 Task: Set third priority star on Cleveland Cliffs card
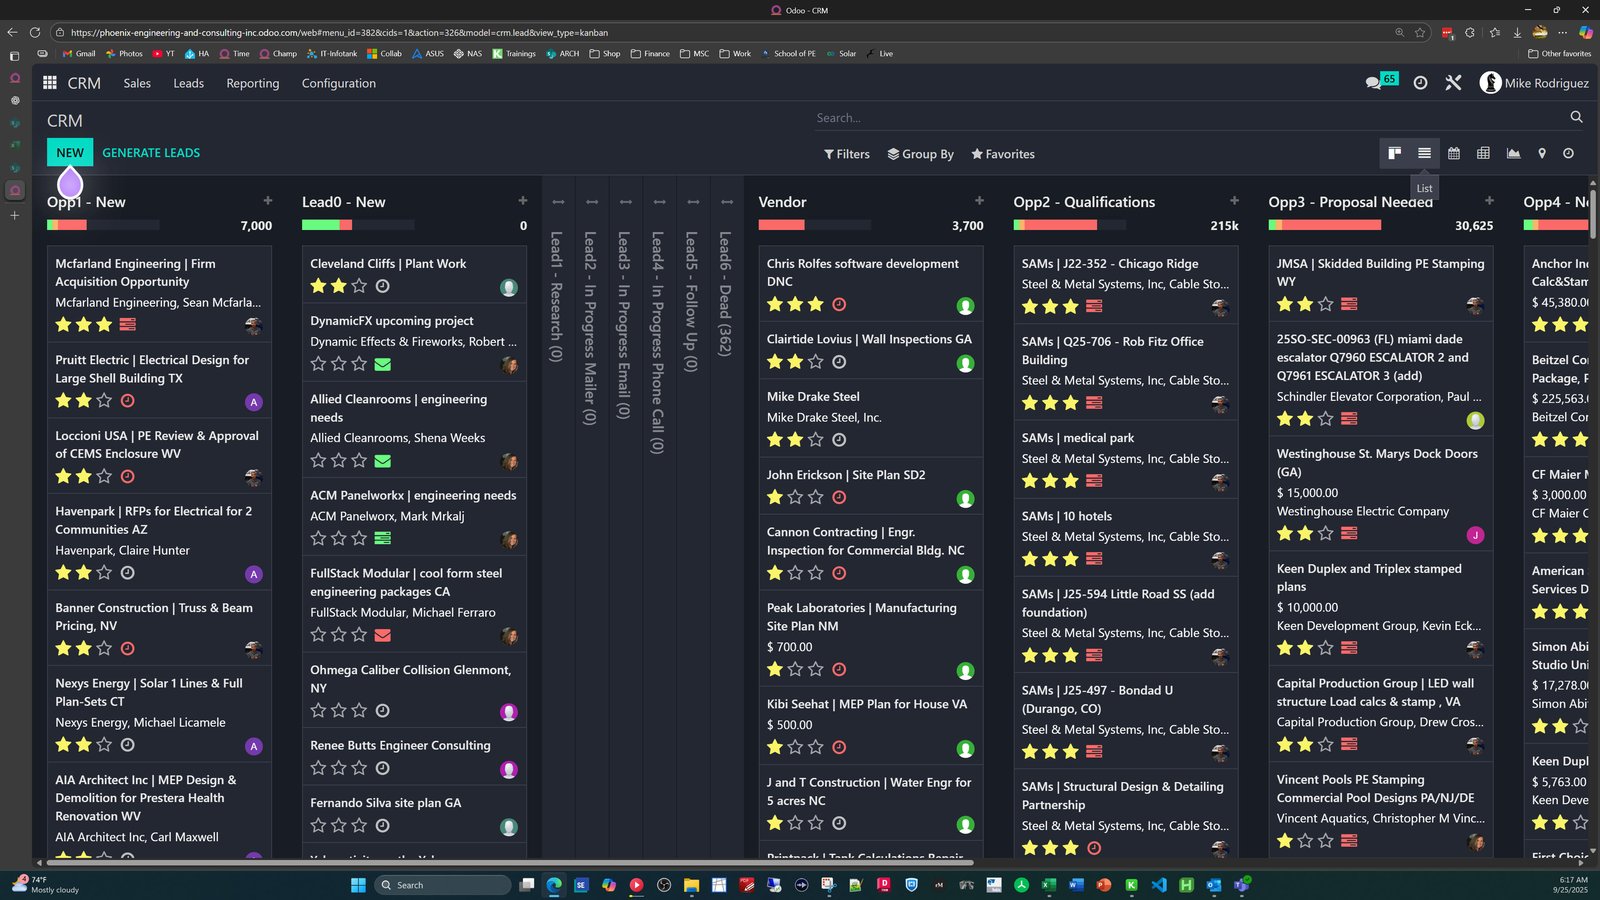click(x=359, y=286)
